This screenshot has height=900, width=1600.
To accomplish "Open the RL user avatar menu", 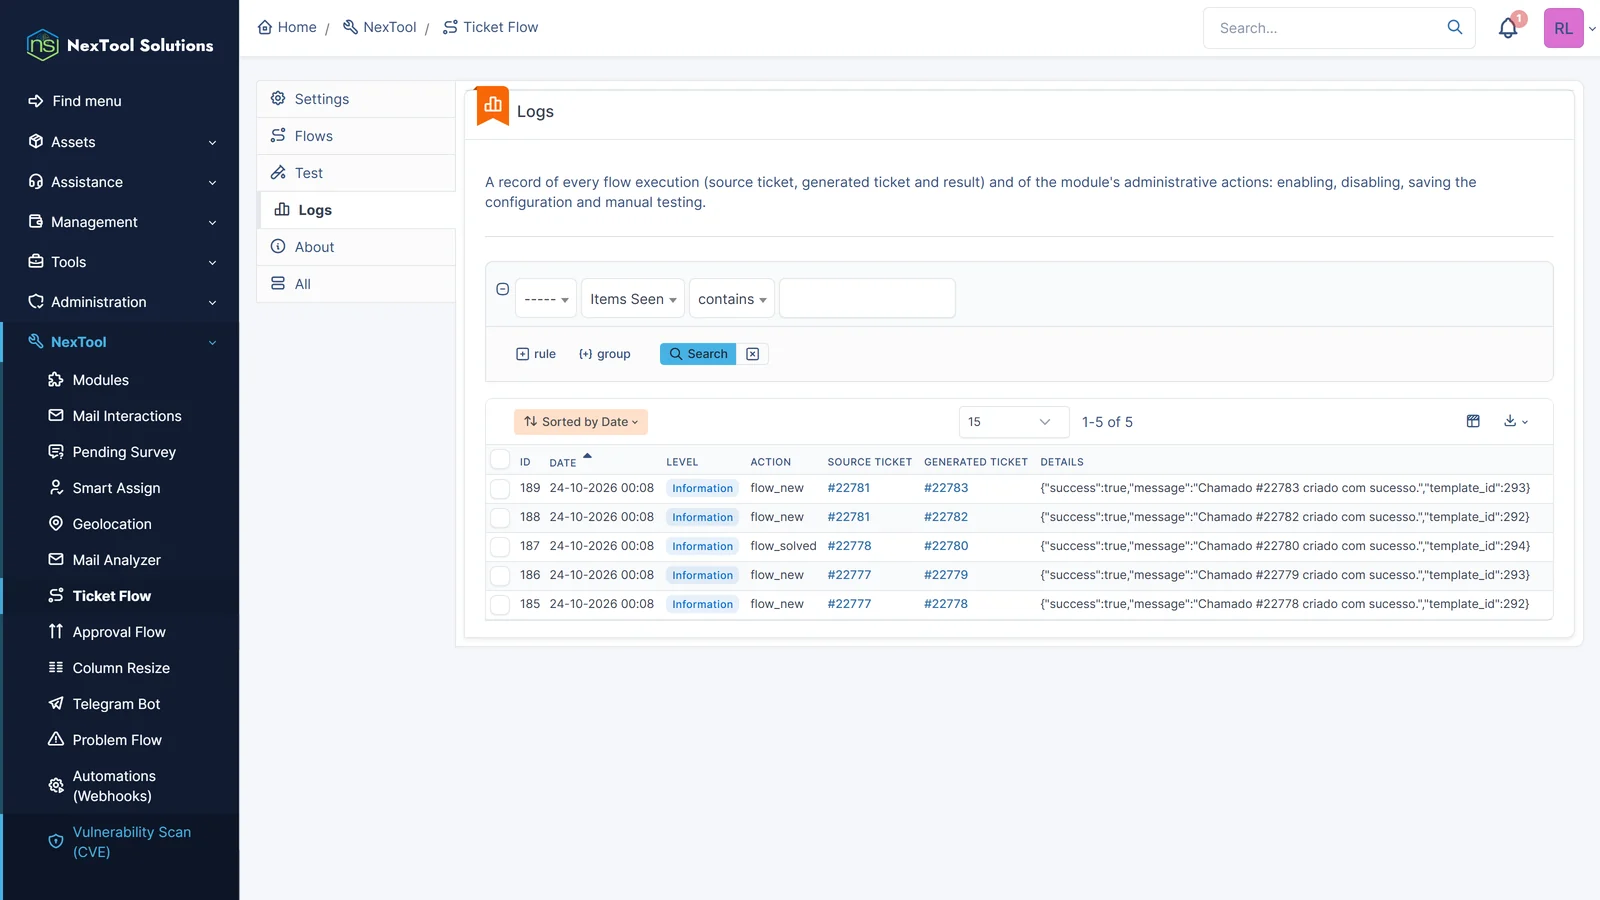I will pyautogui.click(x=1564, y=28).
